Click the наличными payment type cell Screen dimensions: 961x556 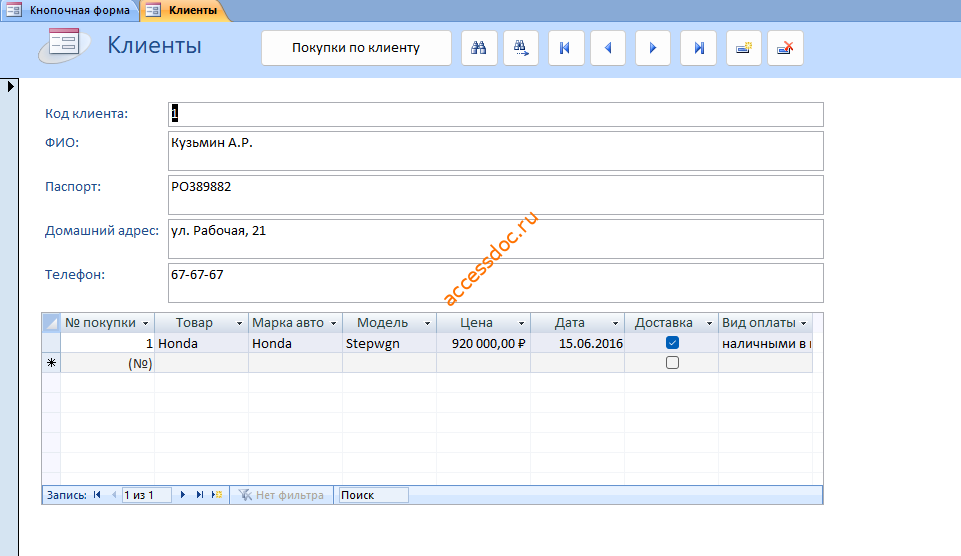pyautogui.click(x=765, y=343)
